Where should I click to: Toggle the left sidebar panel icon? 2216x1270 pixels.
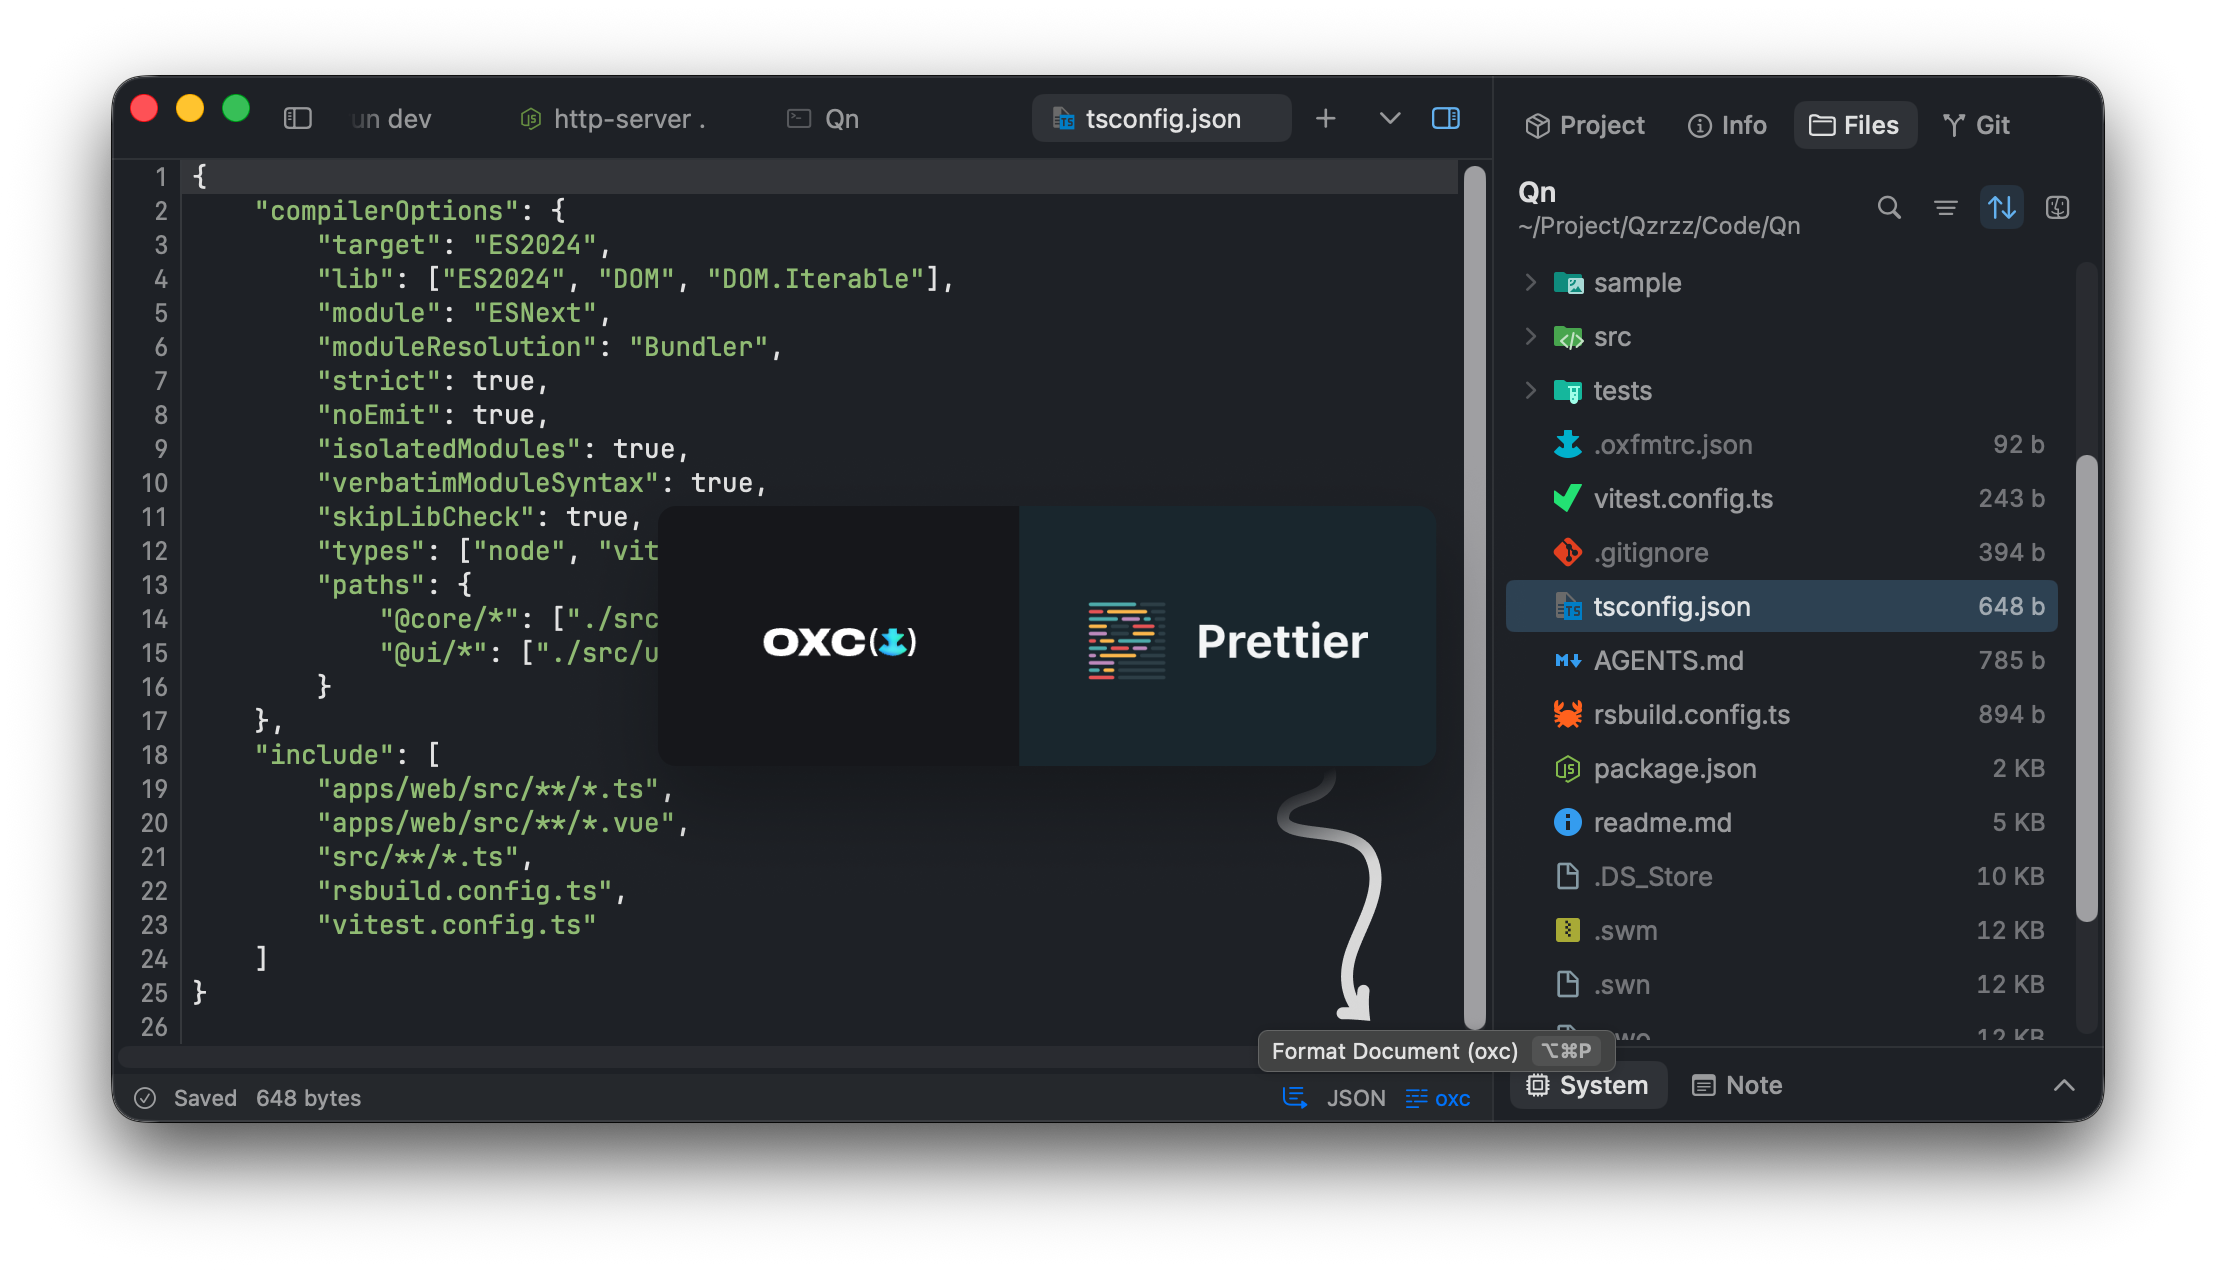click(298, 119)
